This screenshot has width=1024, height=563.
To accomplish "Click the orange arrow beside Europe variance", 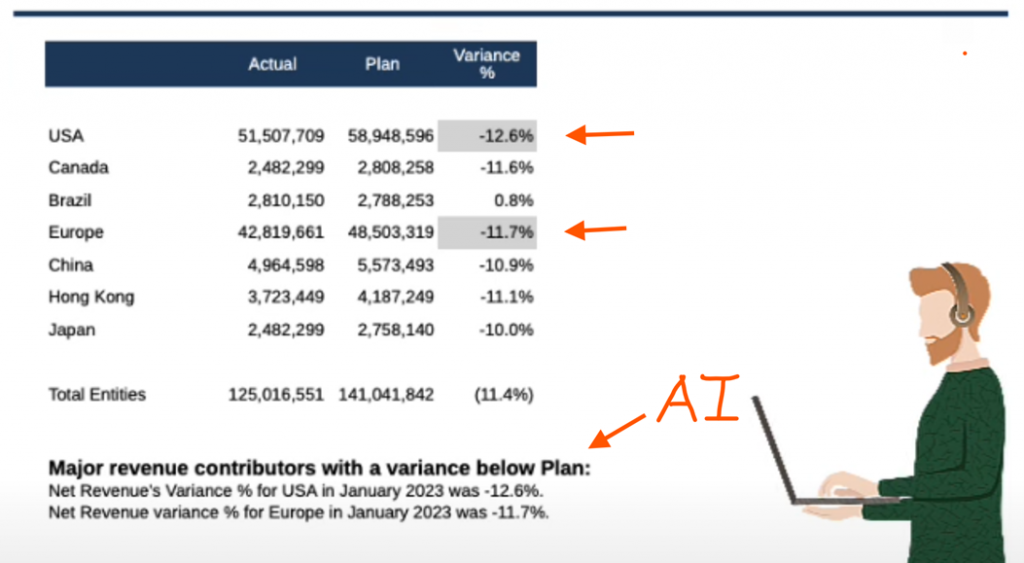I will [x=596, y=232].
